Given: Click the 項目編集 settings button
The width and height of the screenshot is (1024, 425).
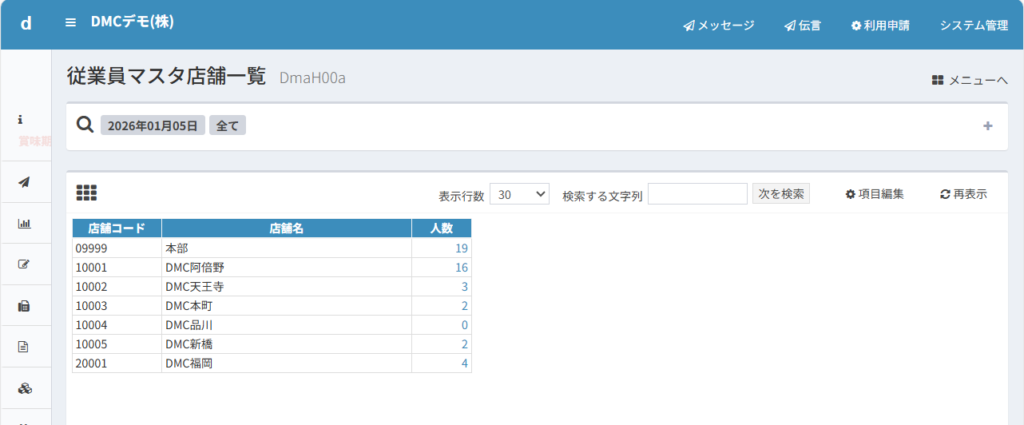Looking at the screenshot, I should [874, 194].
